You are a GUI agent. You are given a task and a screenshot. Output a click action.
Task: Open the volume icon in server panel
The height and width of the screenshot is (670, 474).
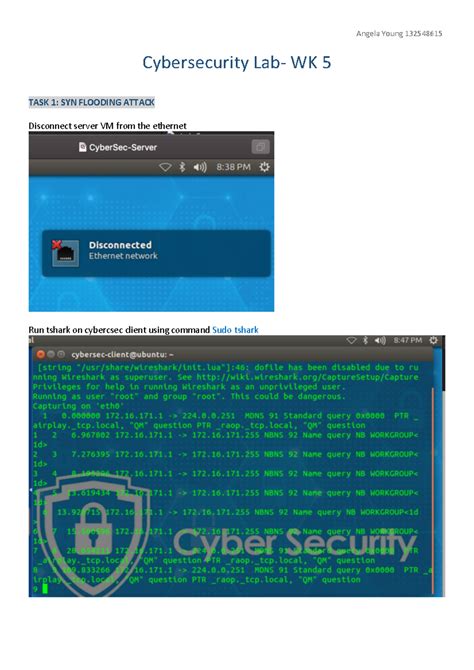200,167
